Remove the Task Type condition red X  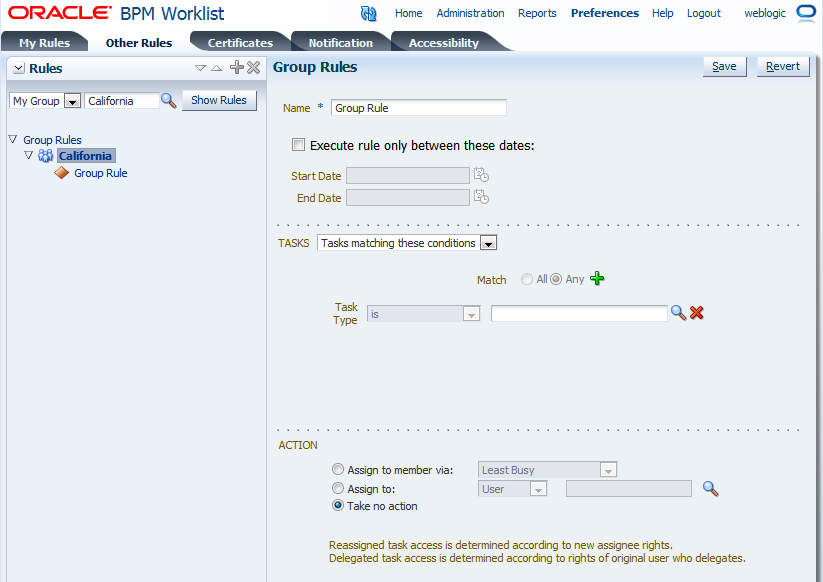pyautogui.click(x=697, y=313)
